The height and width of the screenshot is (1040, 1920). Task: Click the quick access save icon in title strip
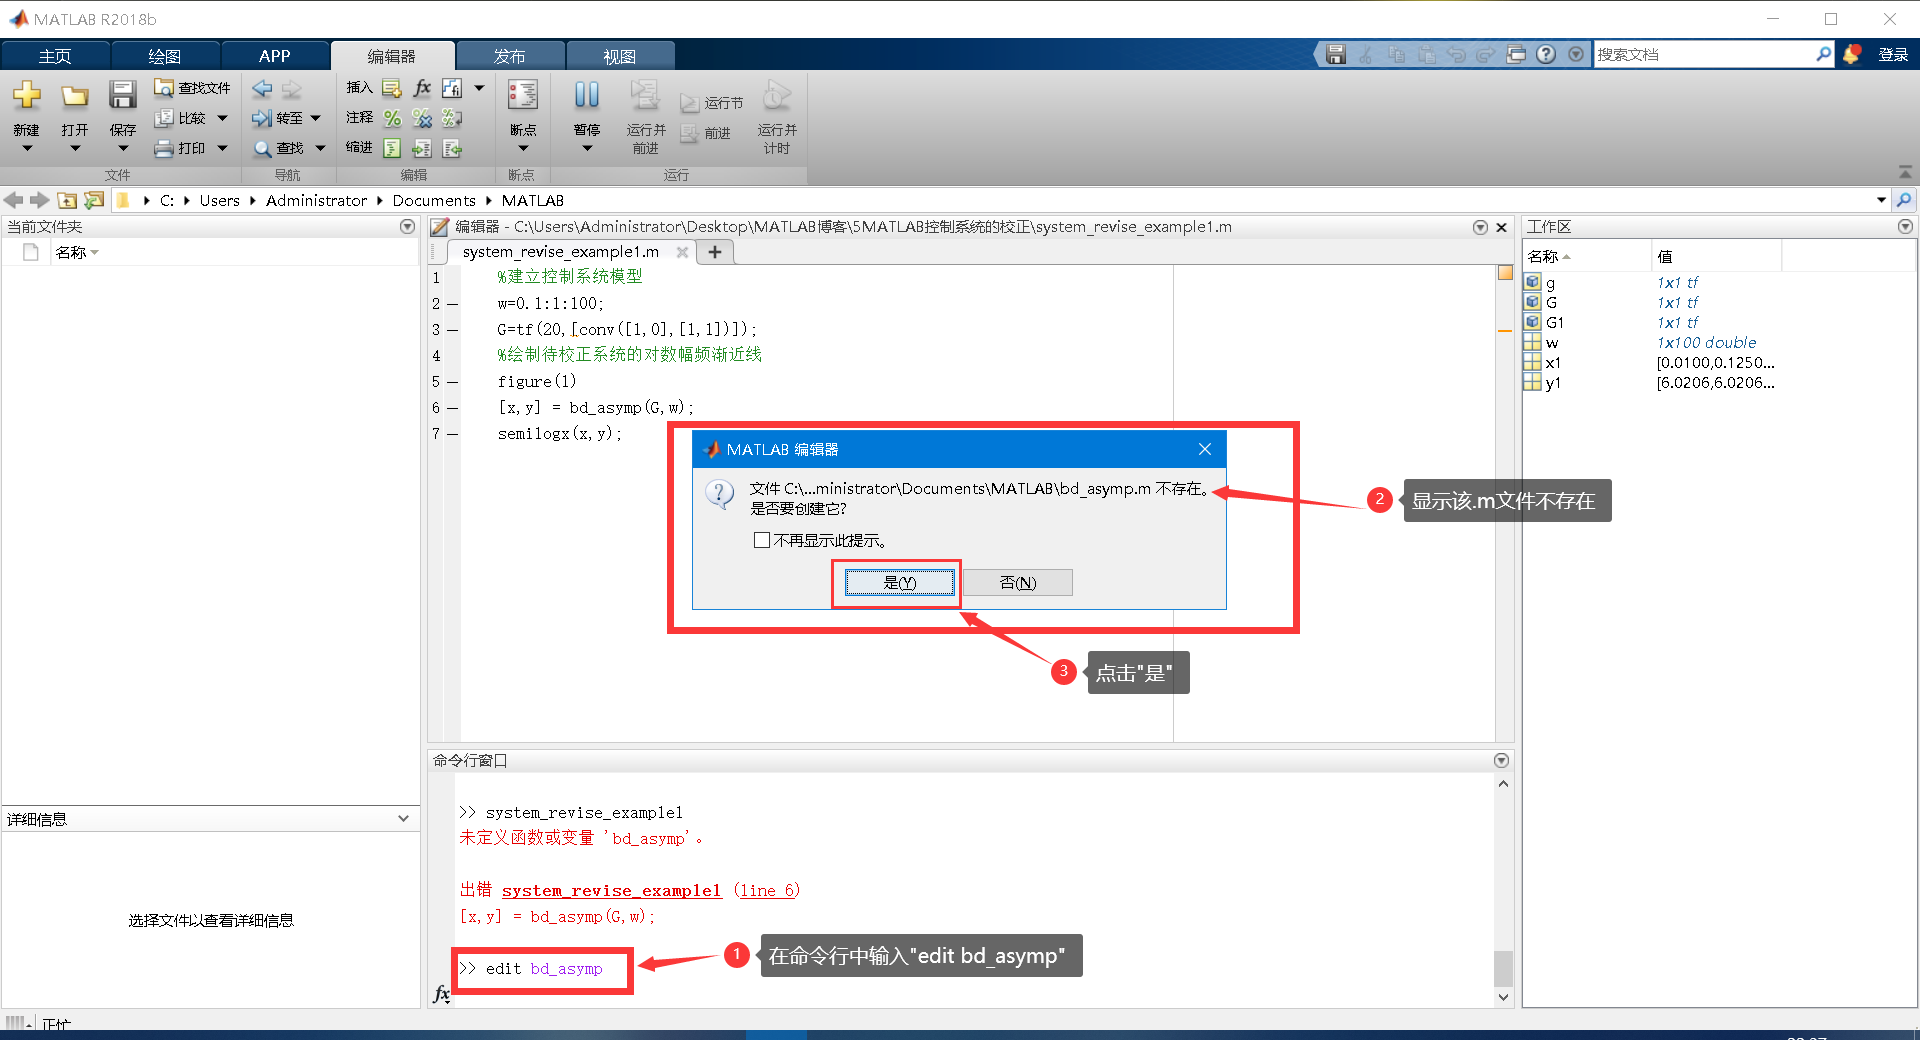(1336, 55)
